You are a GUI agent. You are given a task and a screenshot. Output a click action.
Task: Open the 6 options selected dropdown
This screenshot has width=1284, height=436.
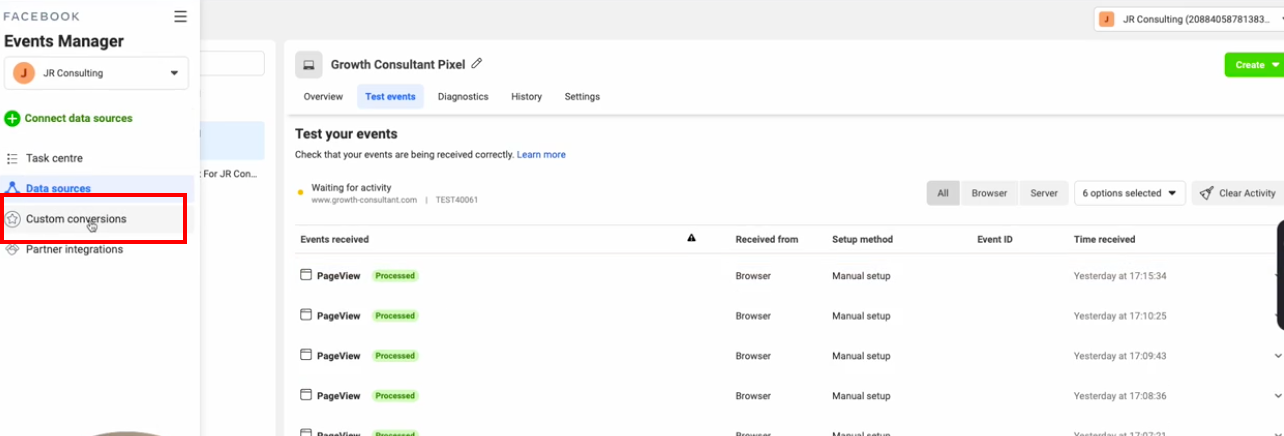pyautogui.click(x=1130, y=193)
